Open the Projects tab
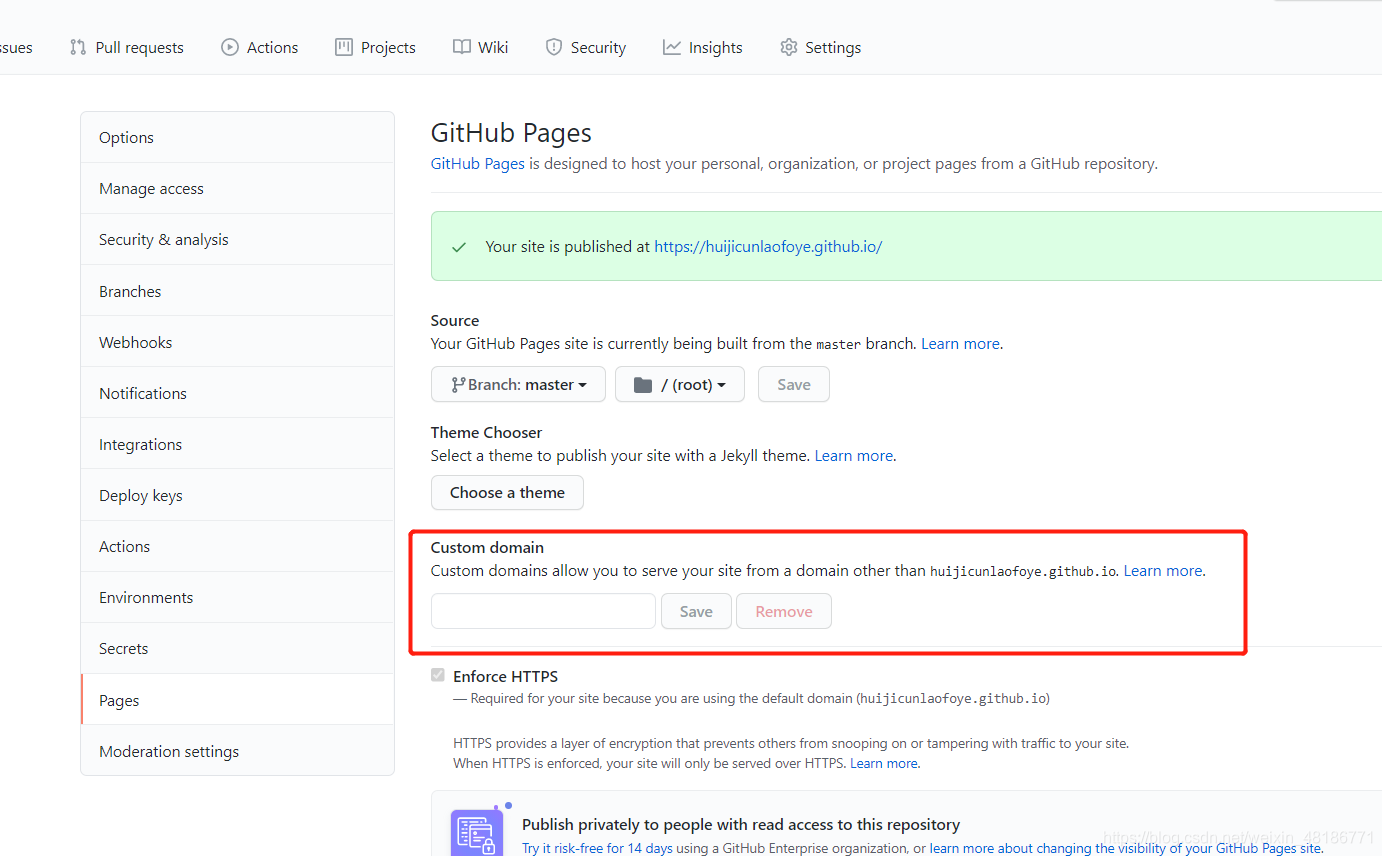 click(x=376, y=47)
